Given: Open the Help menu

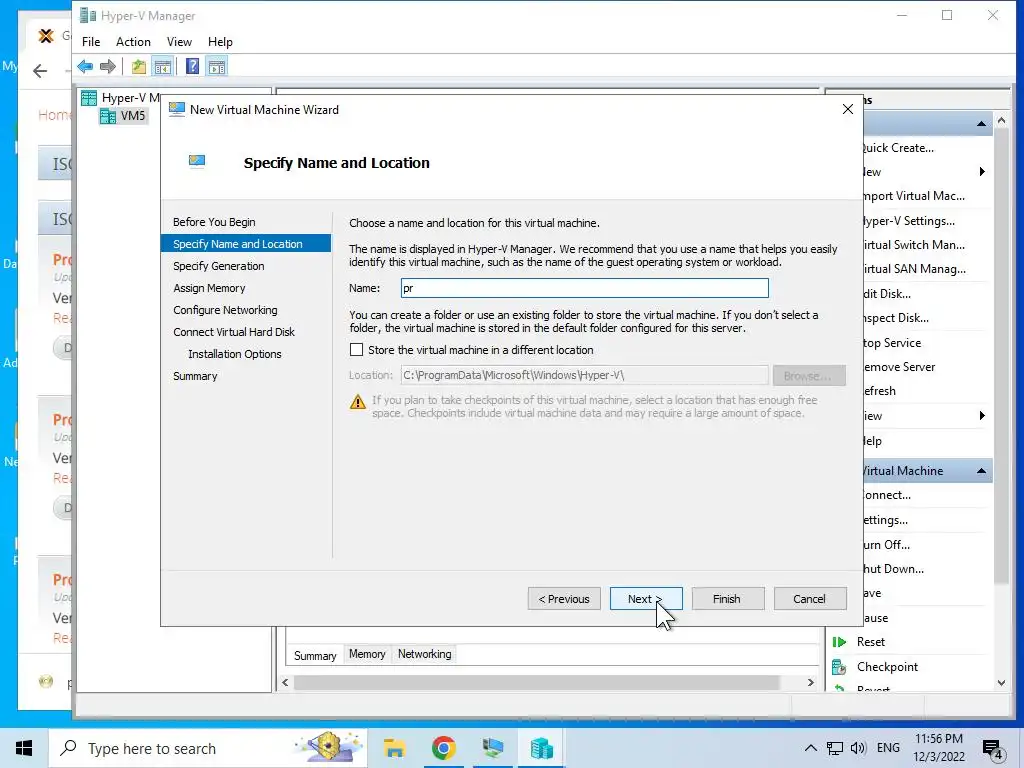Looking at the screenshot, I should pyautogui.click(x=220, y=42).
